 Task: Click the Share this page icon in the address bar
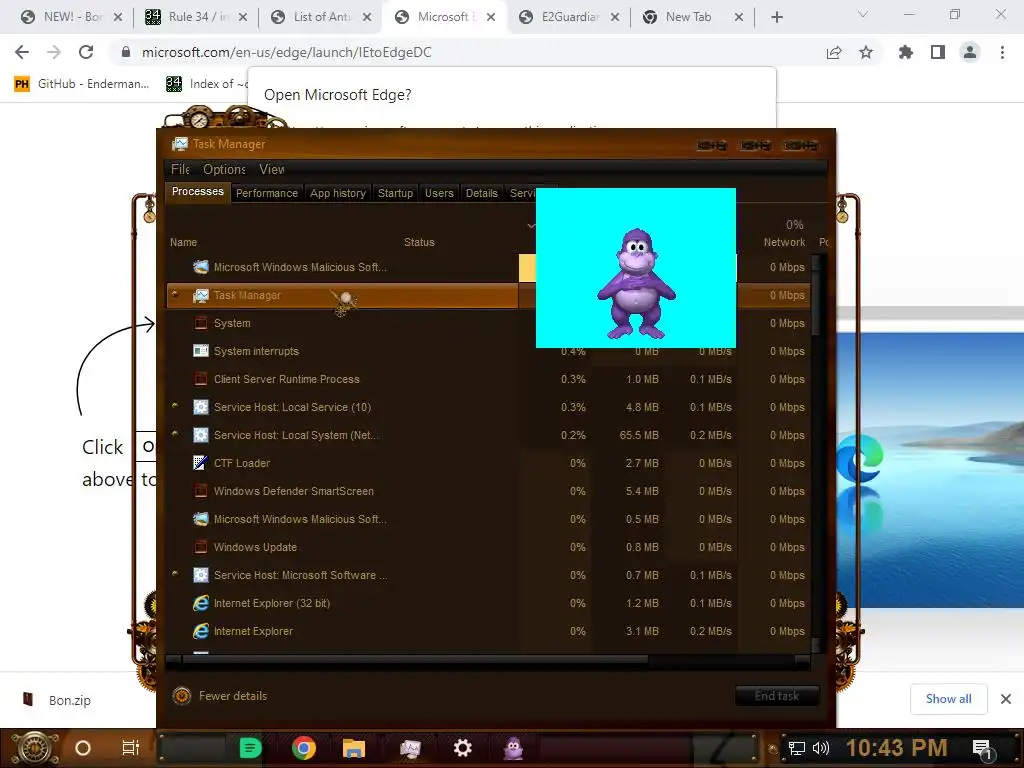(x=834, y=52)
